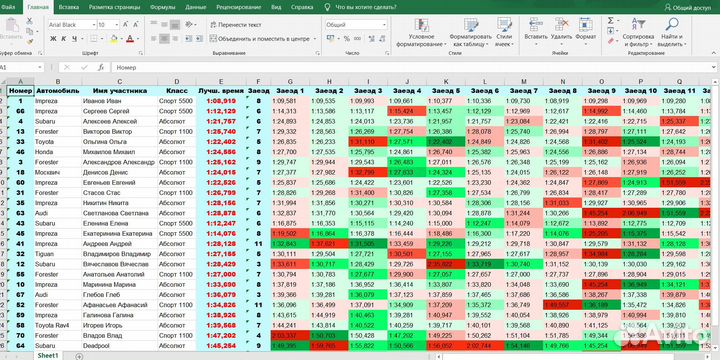Open Стили ячеек gallery

504,33
